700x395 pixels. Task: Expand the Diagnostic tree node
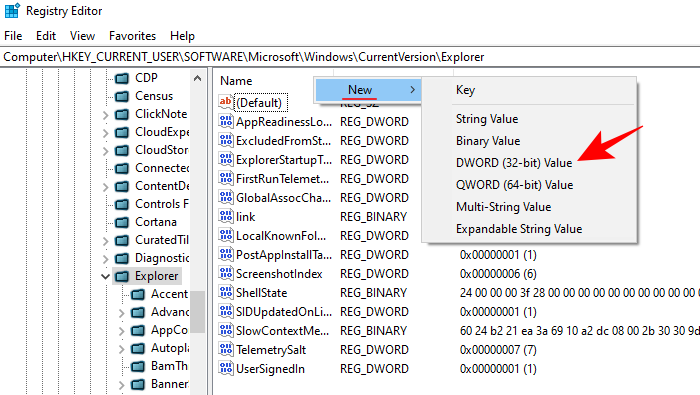point(106,259)
